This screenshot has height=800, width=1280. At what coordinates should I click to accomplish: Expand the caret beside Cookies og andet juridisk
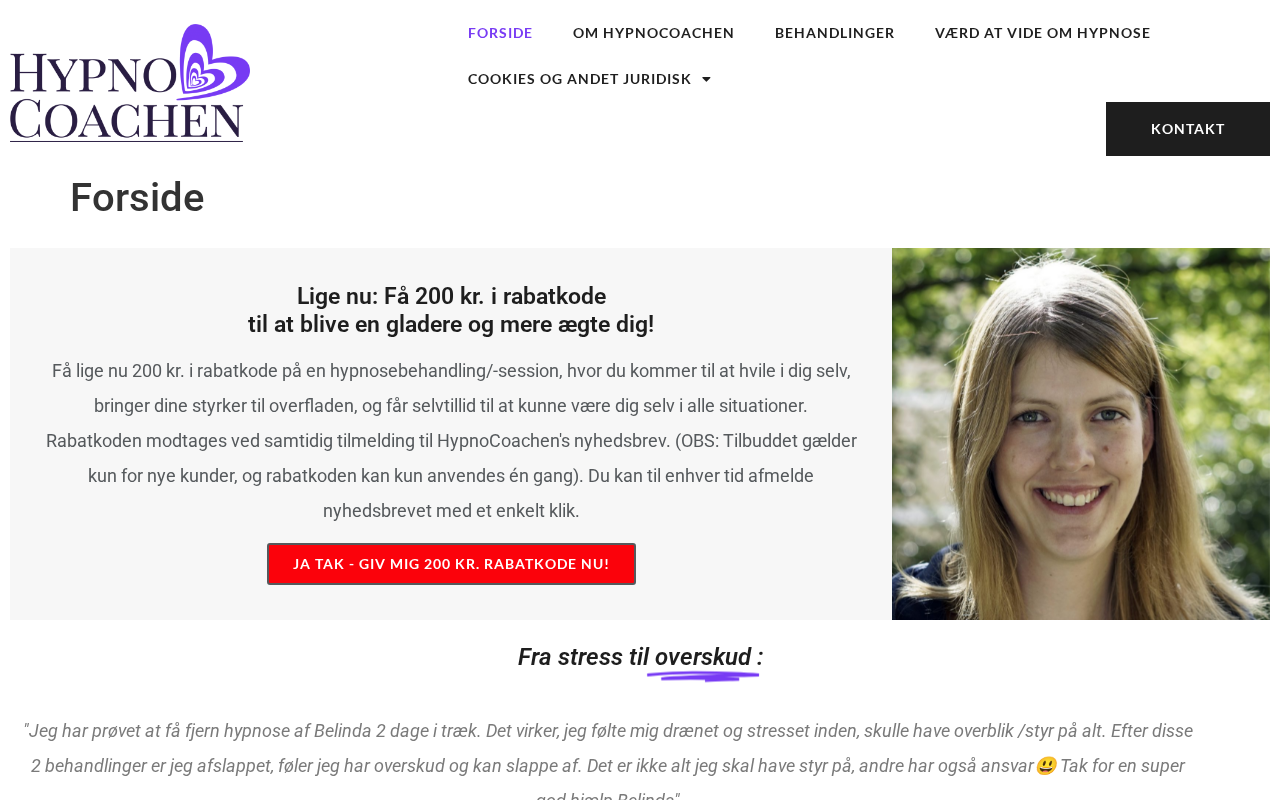(706, 79)
